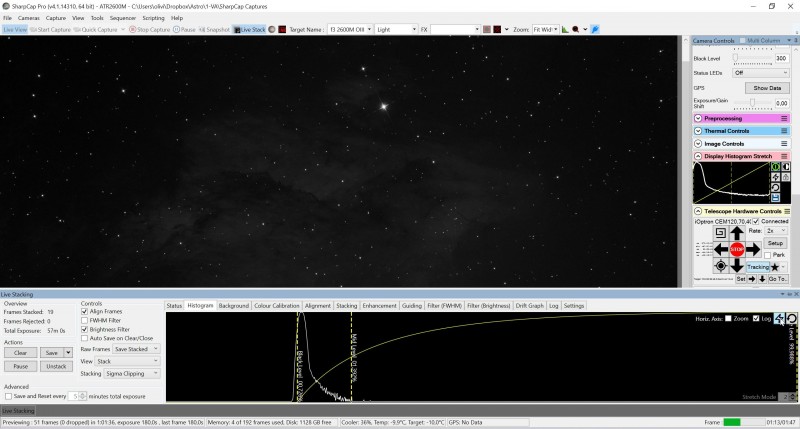
Task: Open the Raw Frames Save Stacked dropdown
Action: (136, 349)
